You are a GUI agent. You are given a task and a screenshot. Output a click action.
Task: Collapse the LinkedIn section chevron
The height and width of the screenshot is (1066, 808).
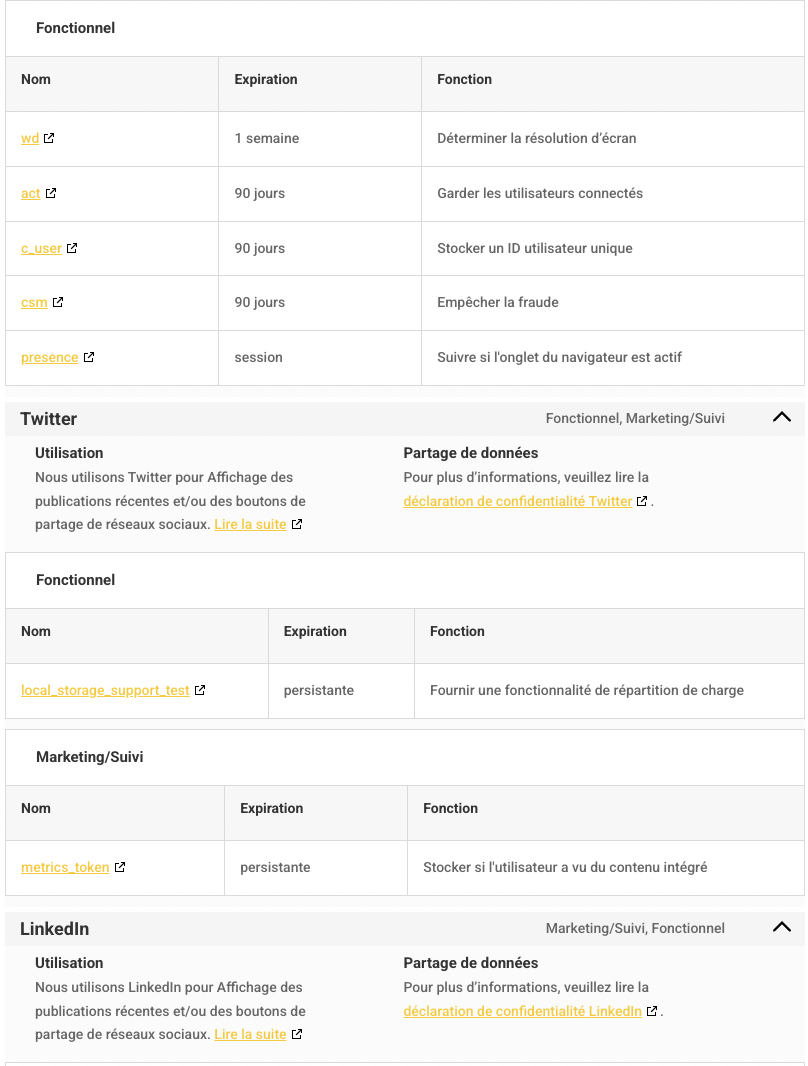pyautogui.click(x=782, y=928)
